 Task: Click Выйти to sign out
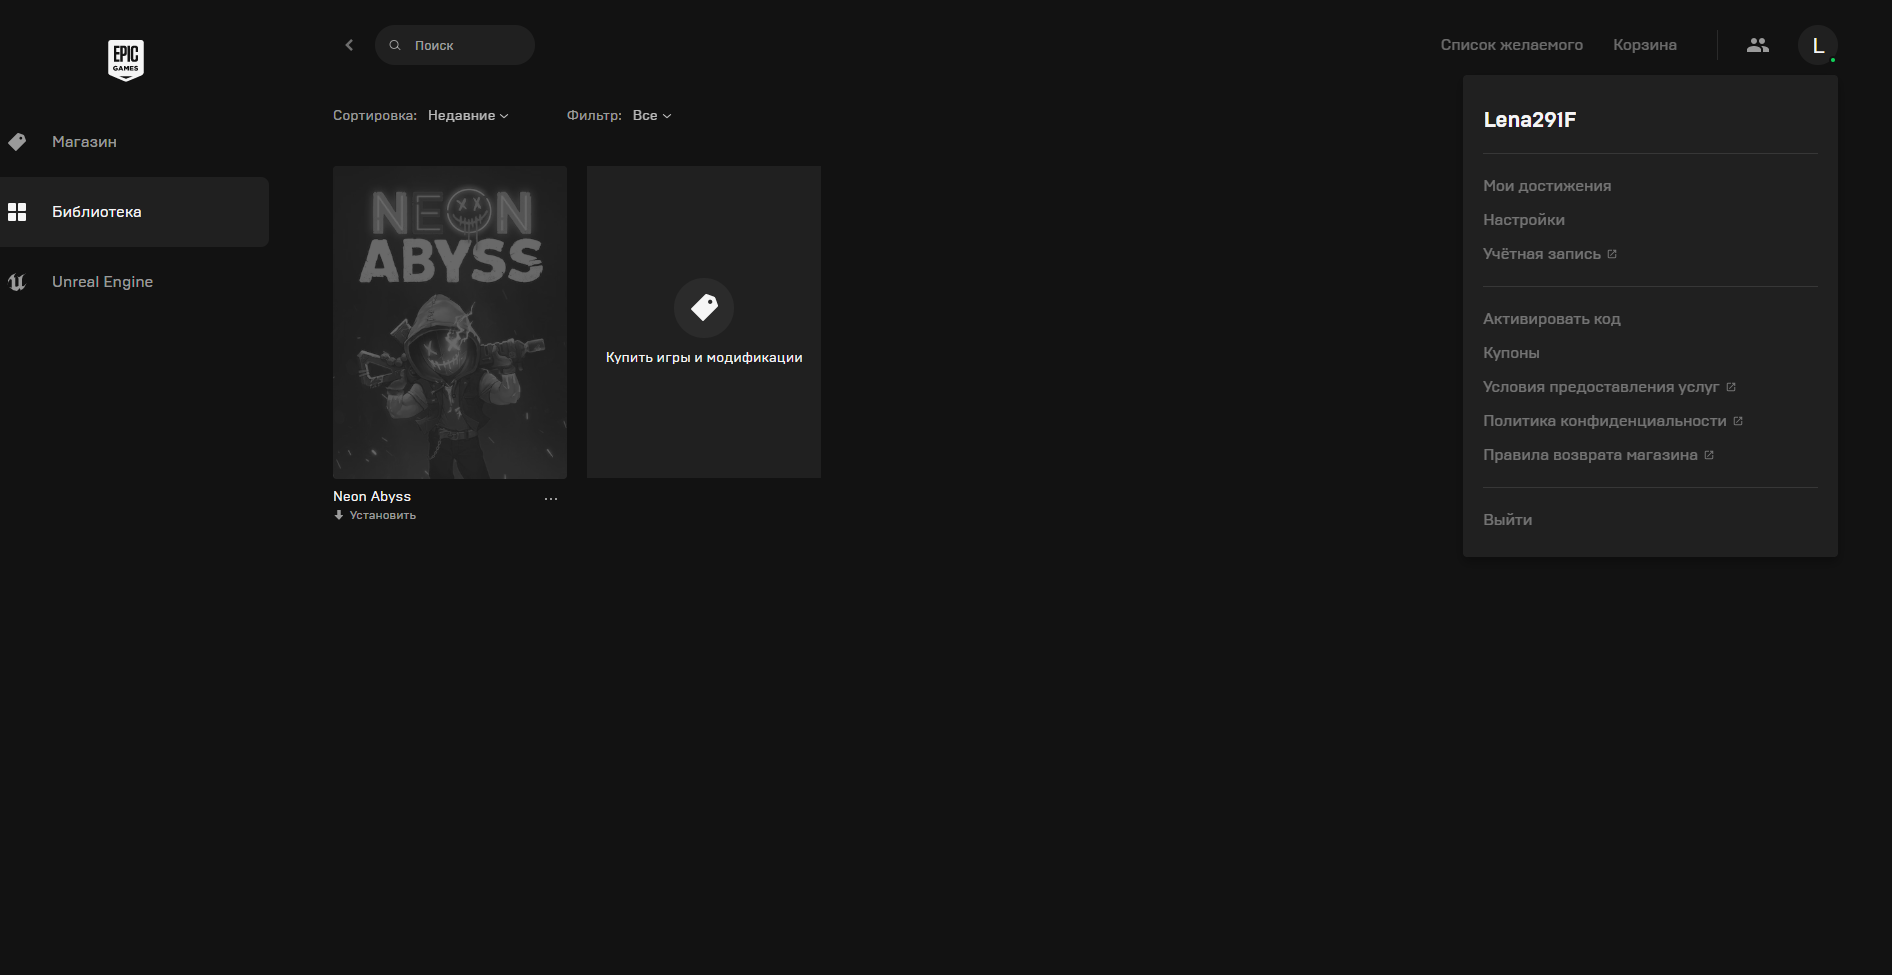(x=1507, y=520)
